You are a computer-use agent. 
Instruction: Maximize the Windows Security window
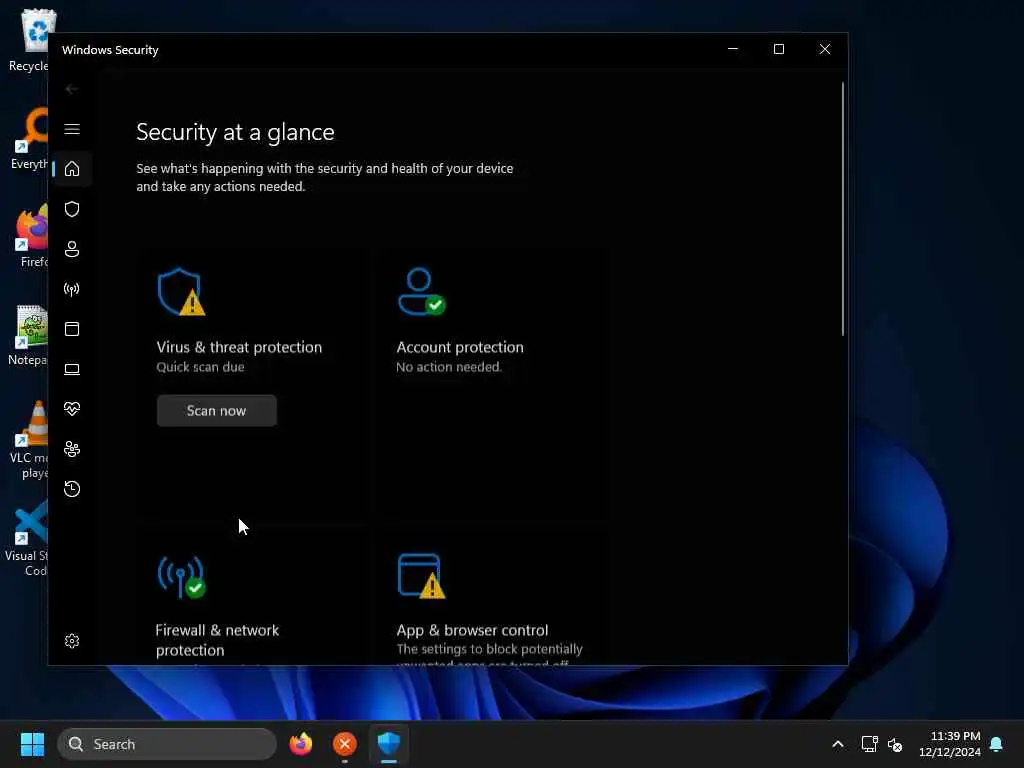pyautogui.click(x=778, y=50)
